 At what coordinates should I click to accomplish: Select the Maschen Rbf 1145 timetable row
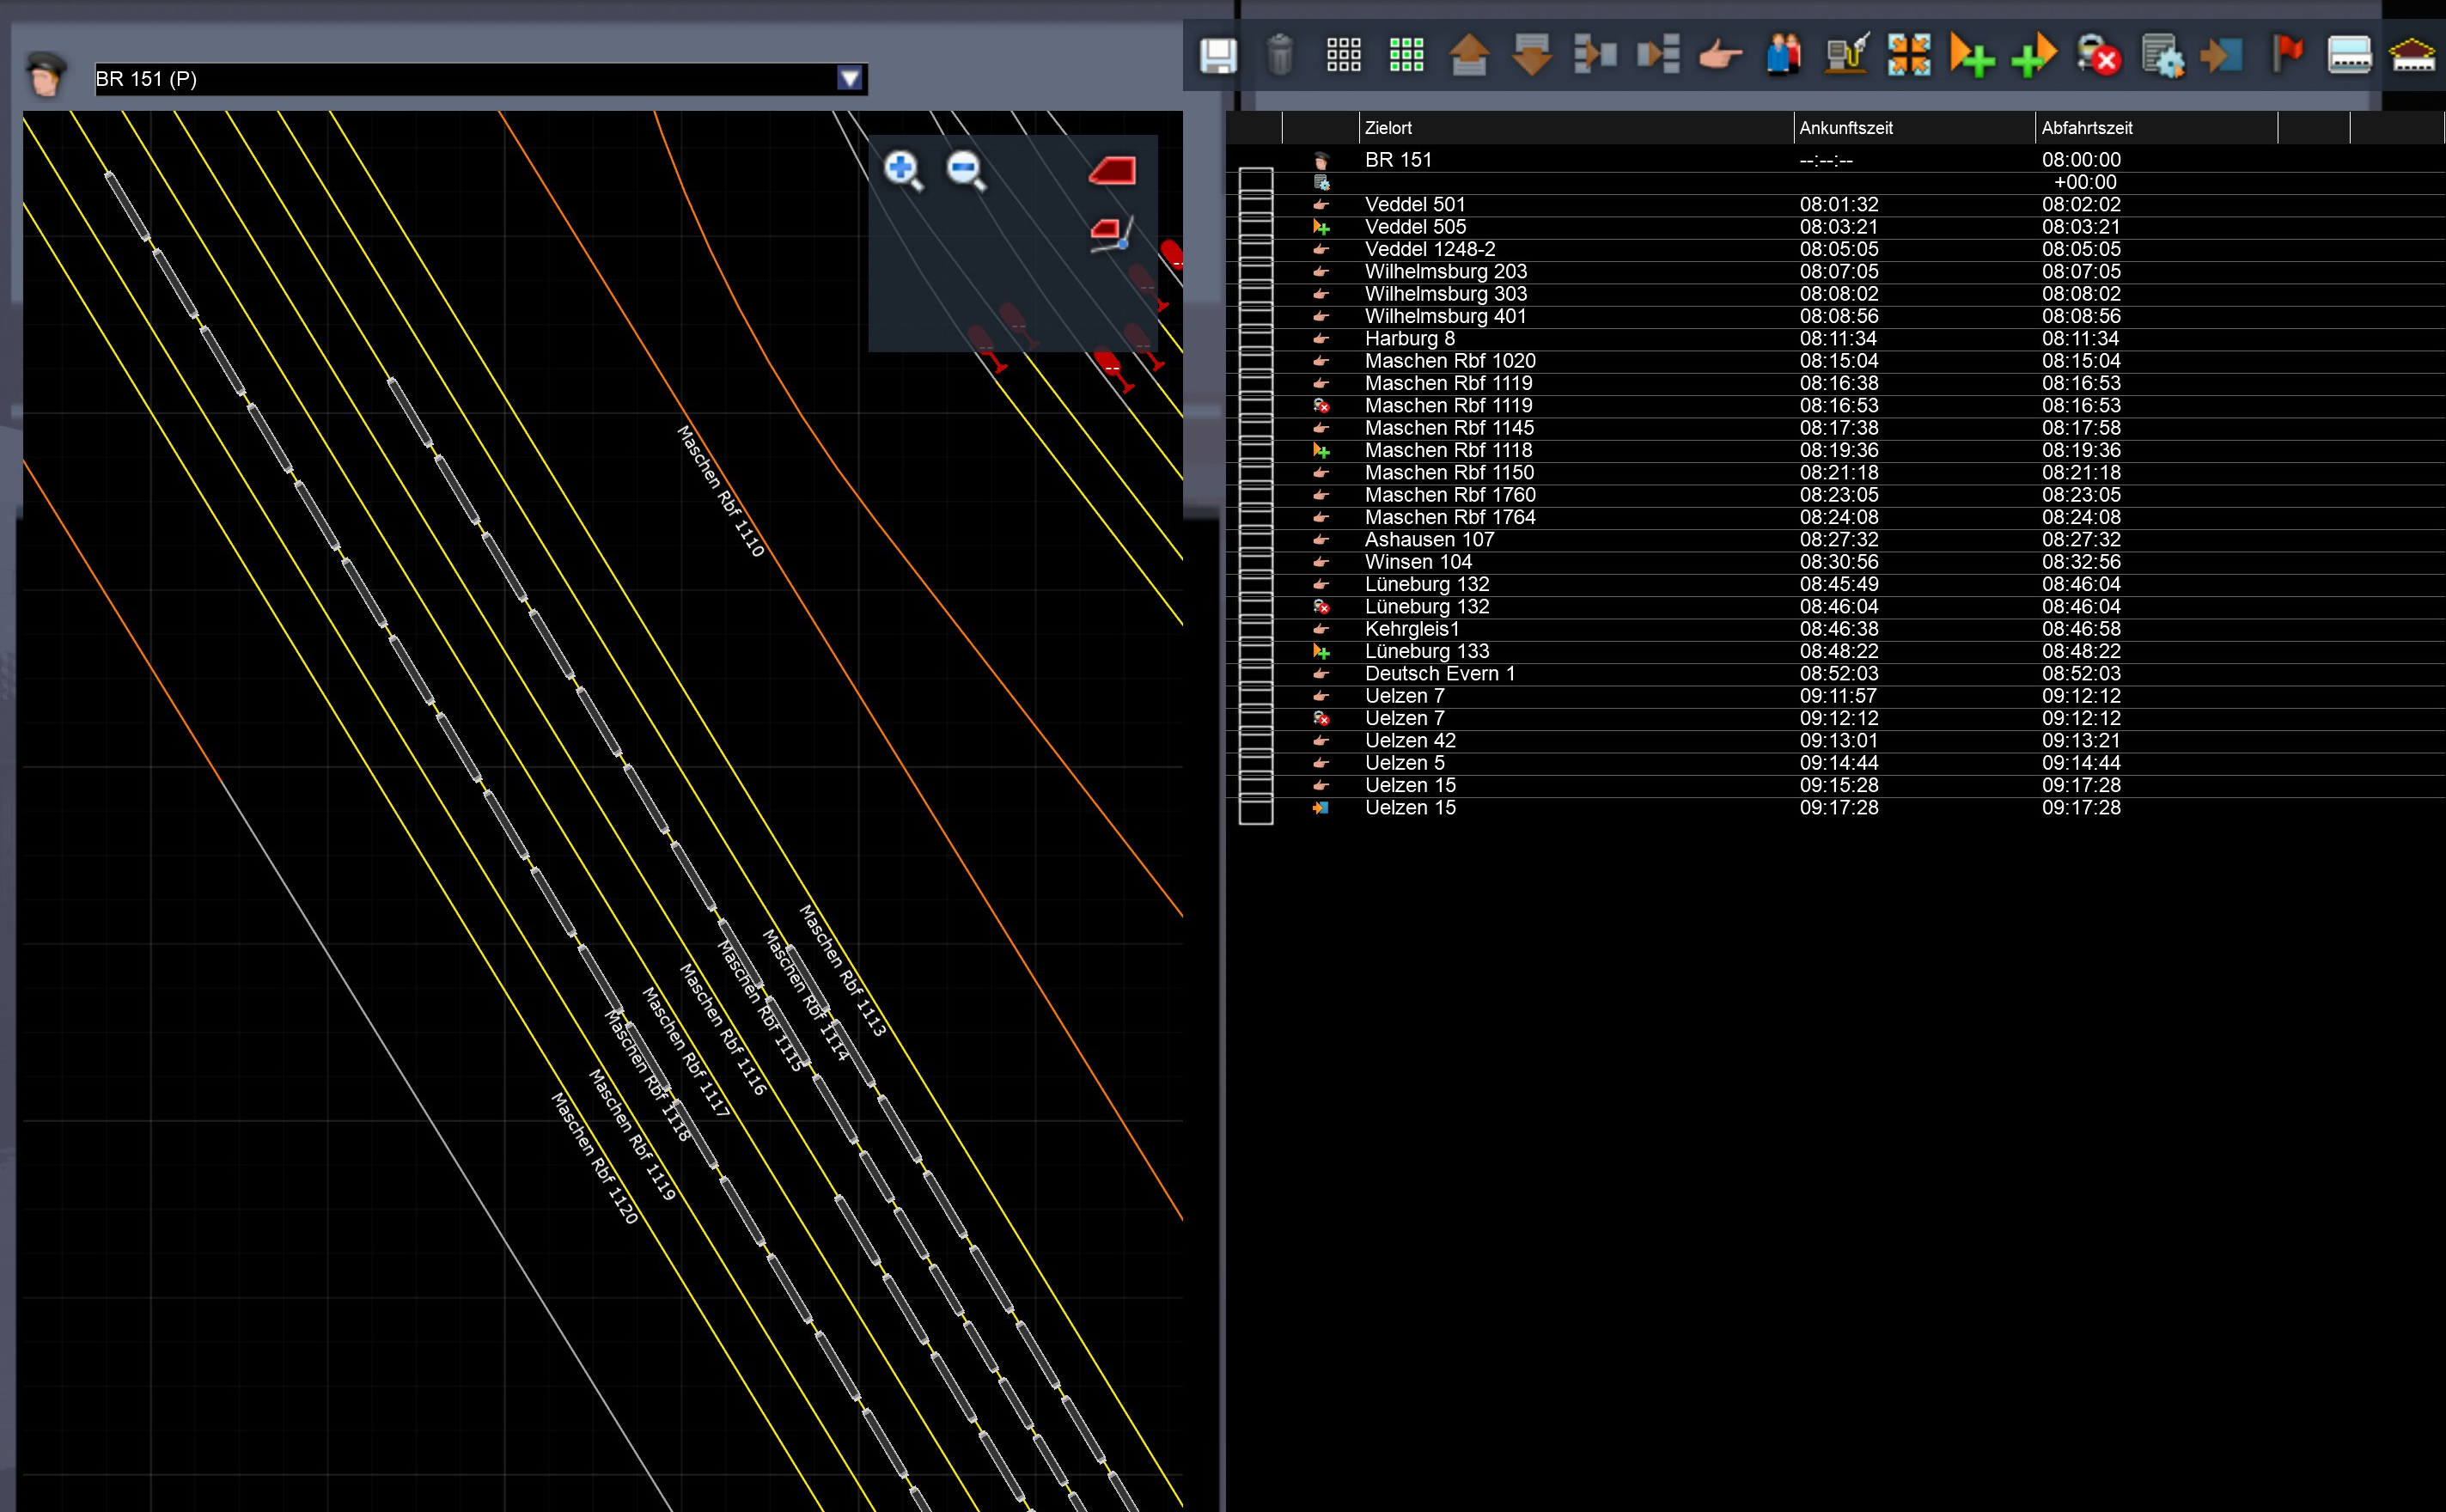click(1449, 428)
